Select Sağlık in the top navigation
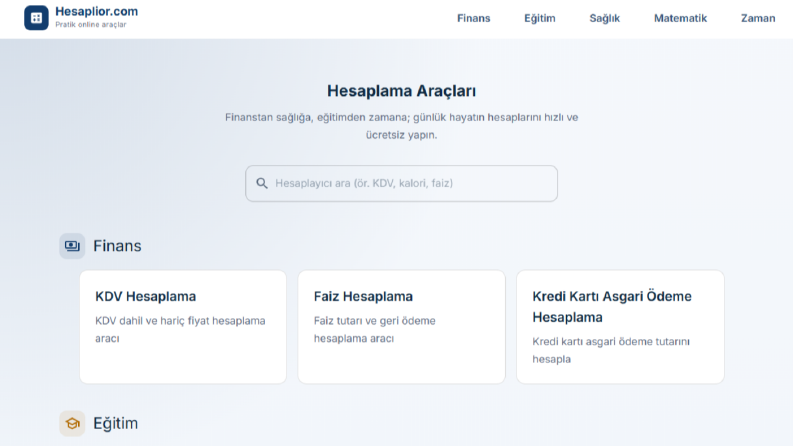The image size is (793, 446). 604,18
